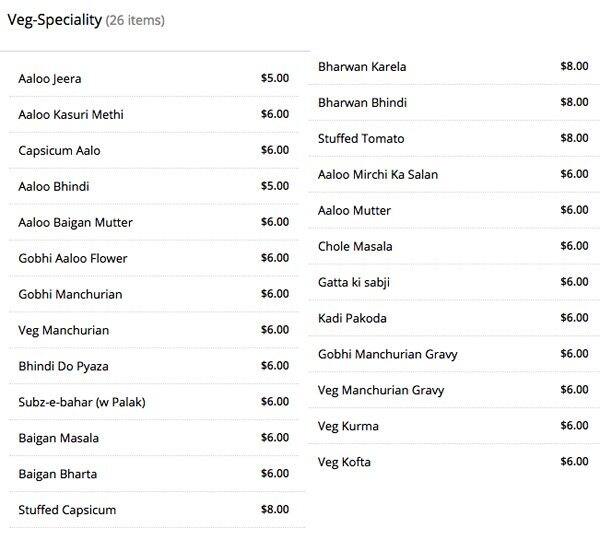
Task: Select the Chole Masala dish
Action: tap(454, 246)
